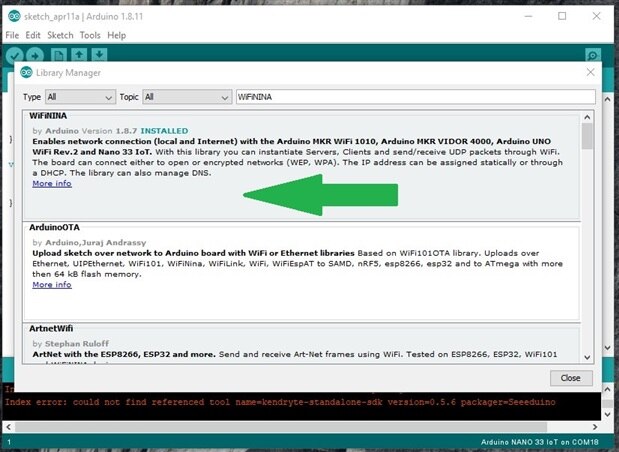The width and height of the screenshot is (619, 452).
Task: Click the editor scroll up arrow
Action: click(x=607, y=99)
